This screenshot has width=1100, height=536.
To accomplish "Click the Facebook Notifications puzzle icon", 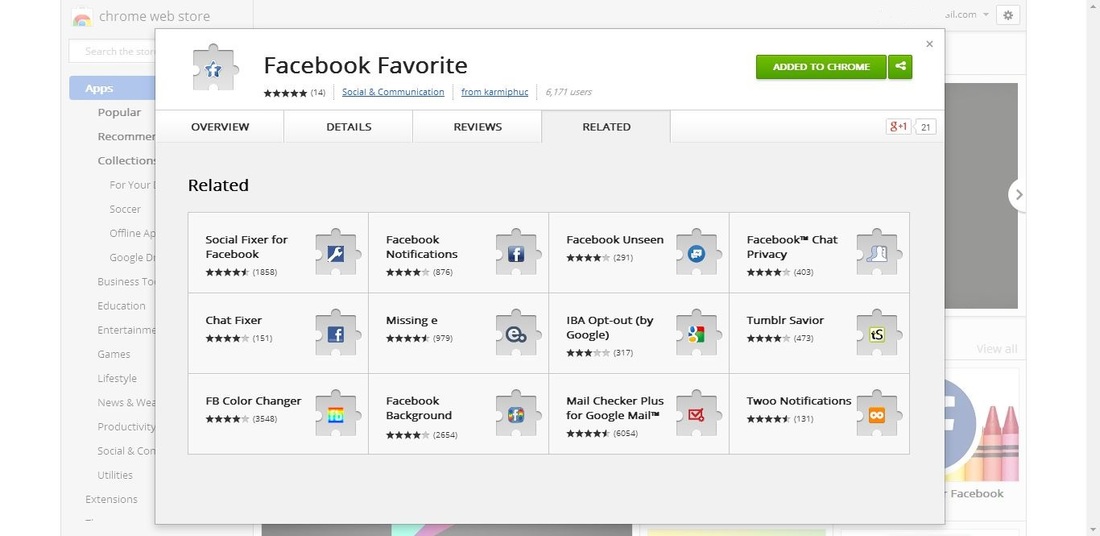I will [x=516, y=253].
